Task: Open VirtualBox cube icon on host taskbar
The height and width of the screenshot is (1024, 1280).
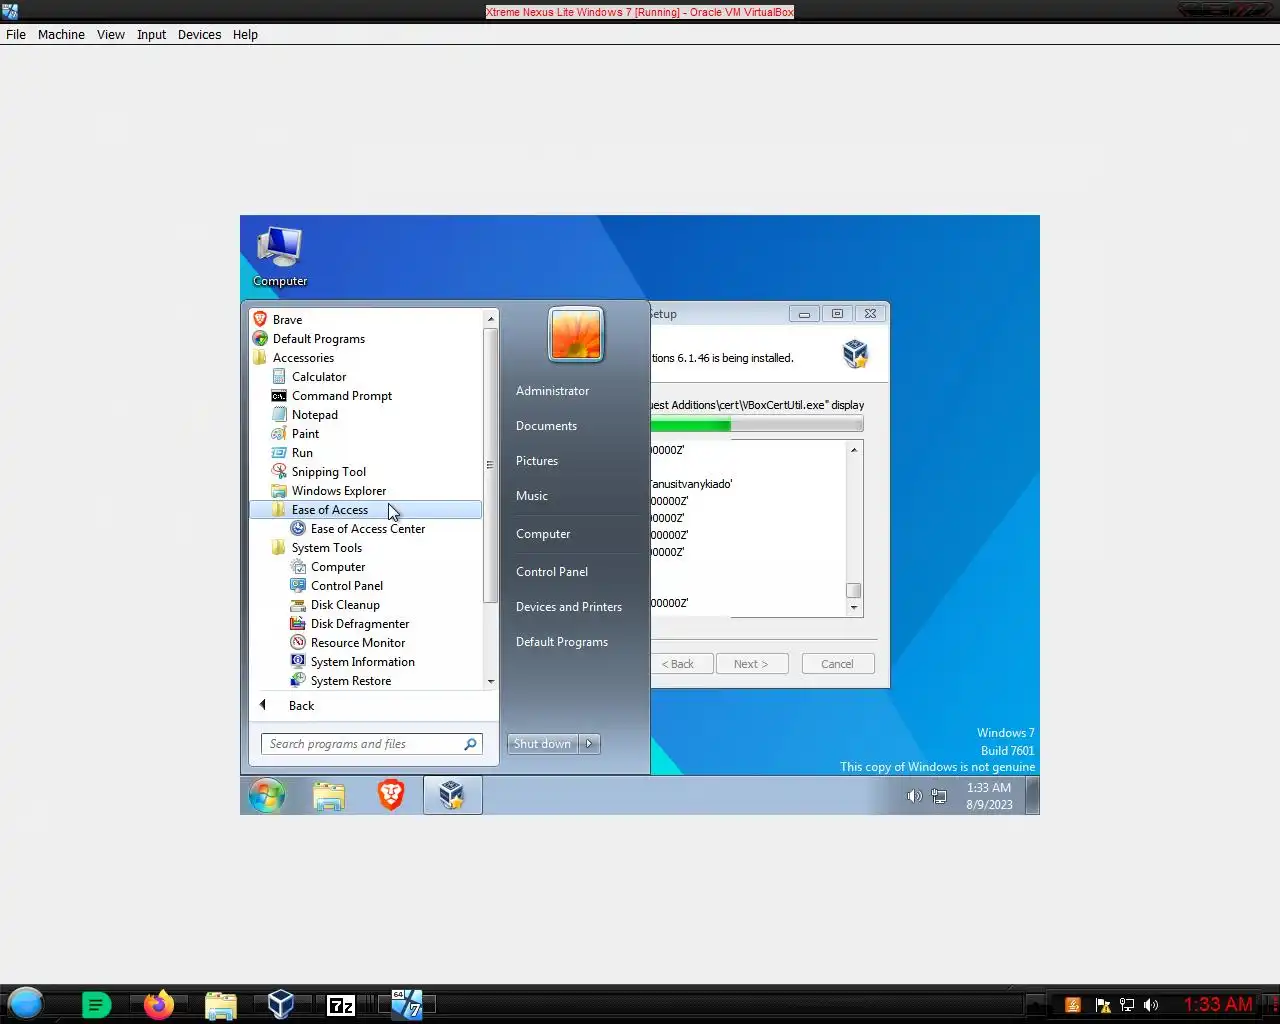Action: [281, 1004]
